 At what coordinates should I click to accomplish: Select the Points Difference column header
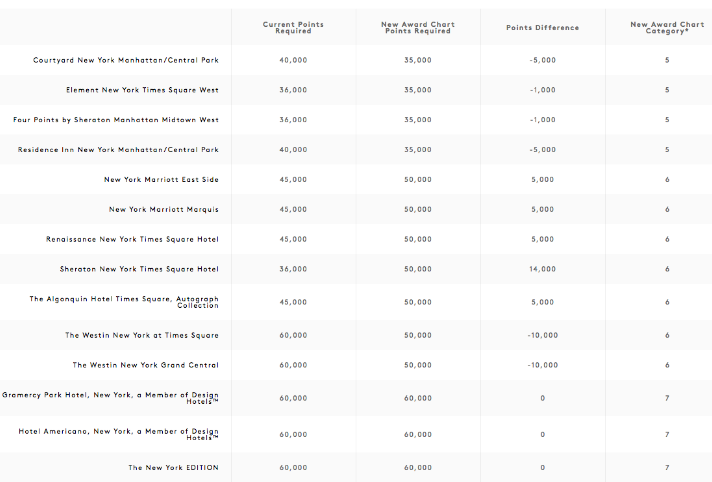tap(542, 28)
